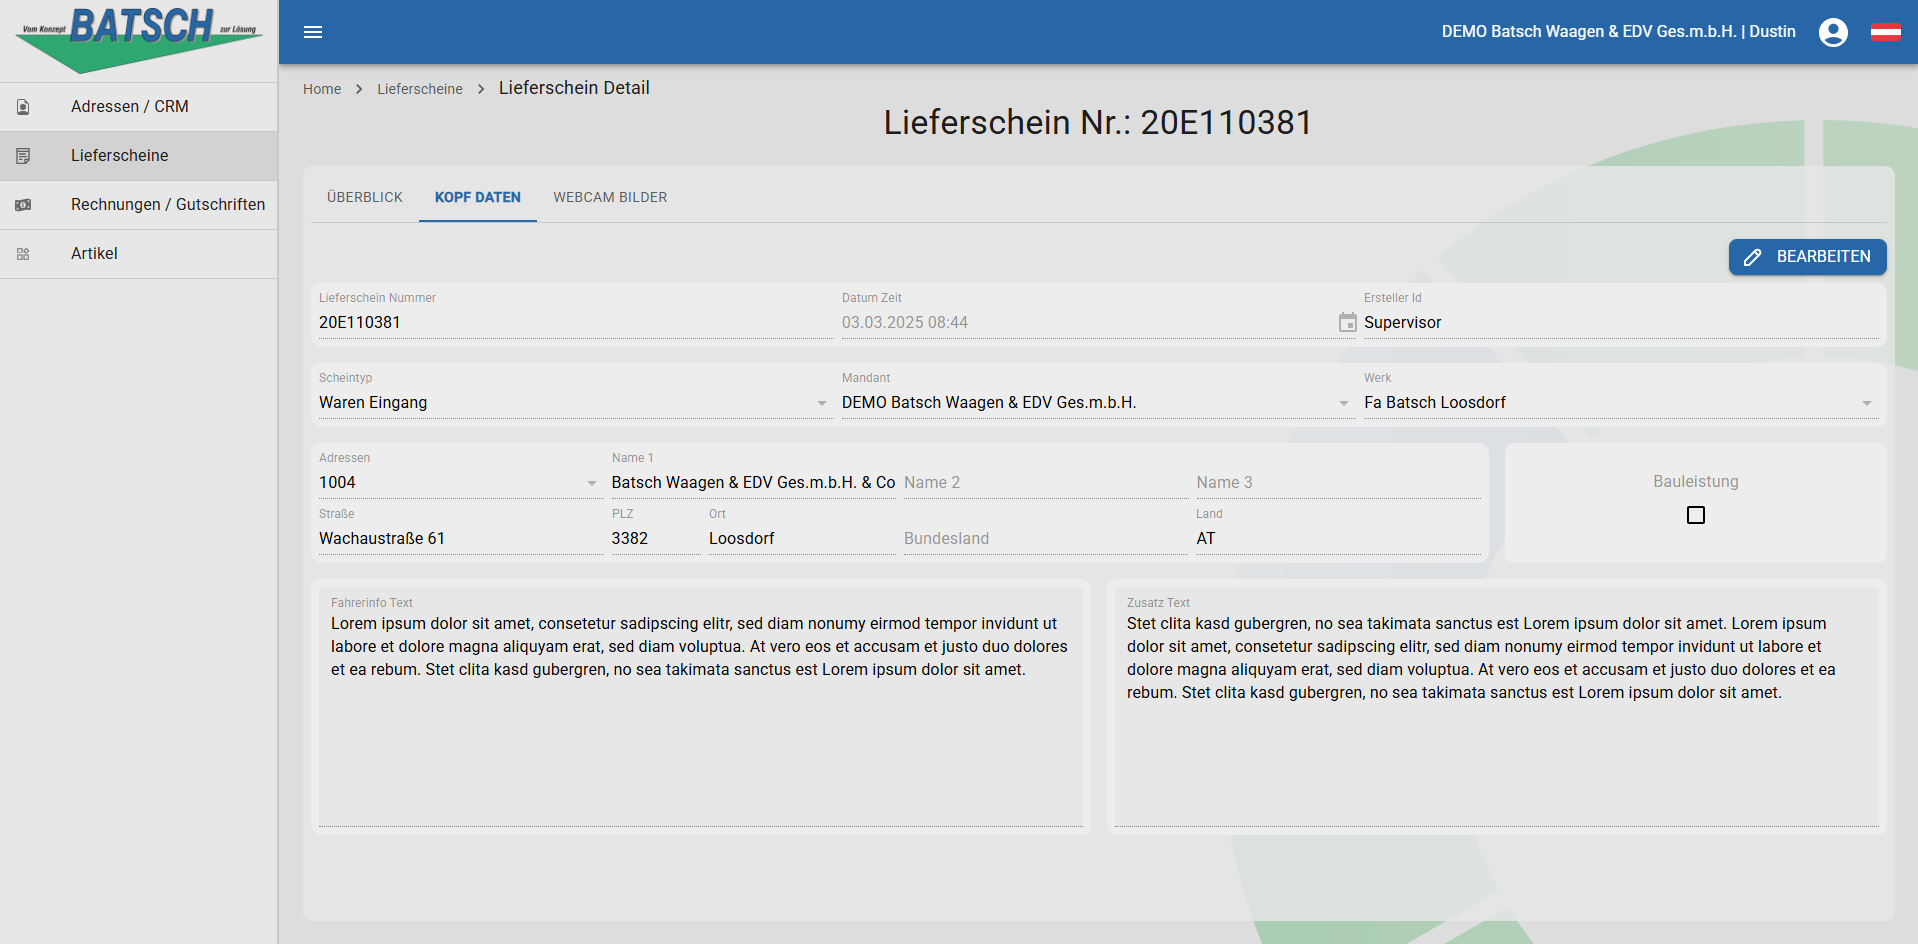1918x944 pixels.
Task: Switch to the KOPF DATEN tab
Action: [x=478, y=197]
